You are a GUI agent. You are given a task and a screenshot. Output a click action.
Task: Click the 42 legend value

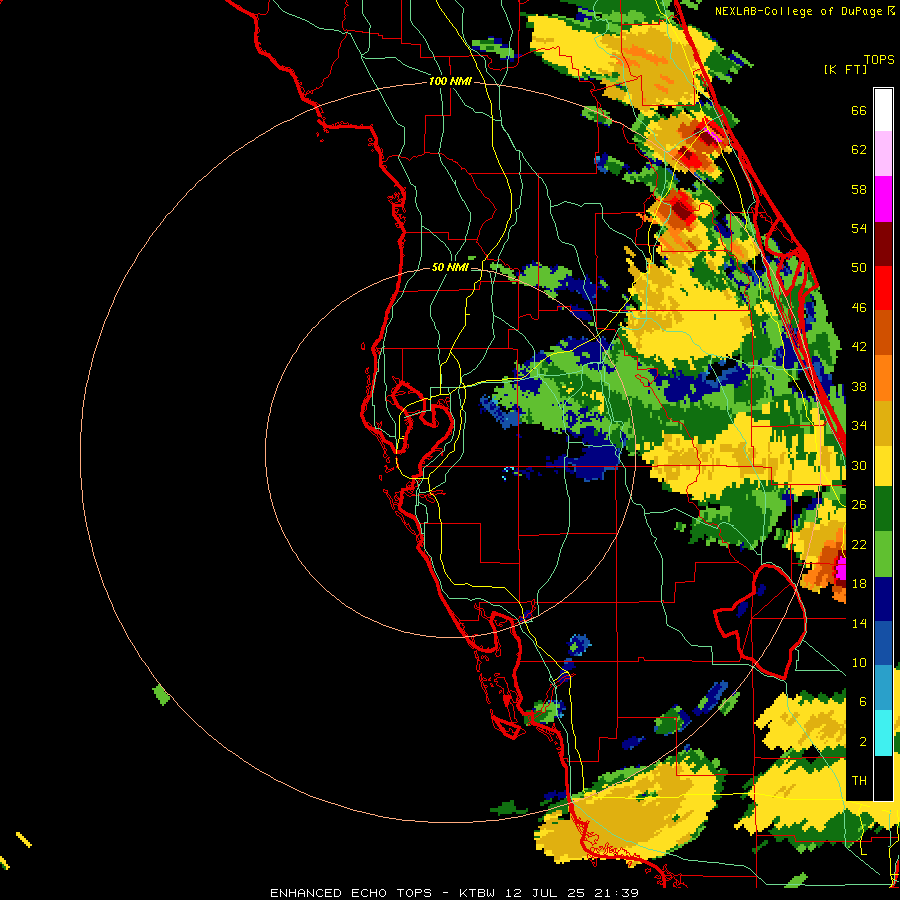pyautogui.click(x=859, y=347)
